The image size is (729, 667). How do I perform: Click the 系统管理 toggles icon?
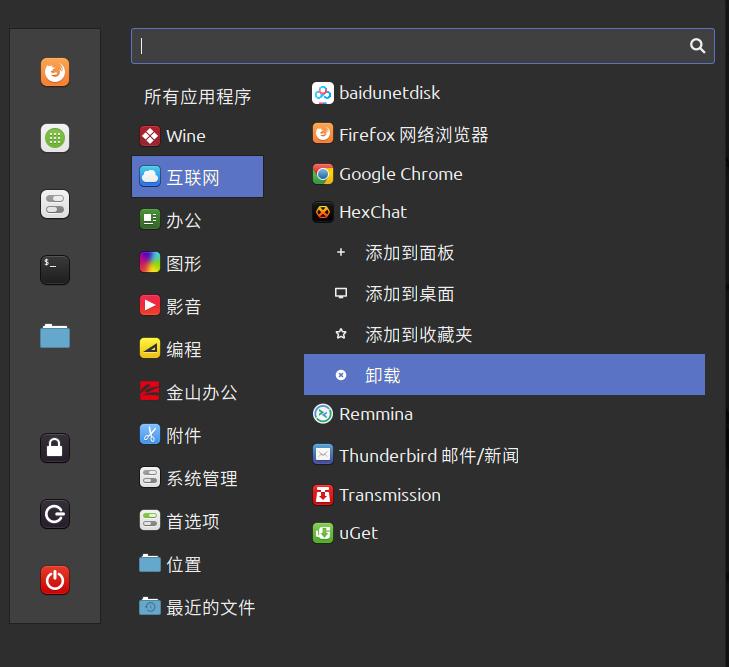point(150,477)
